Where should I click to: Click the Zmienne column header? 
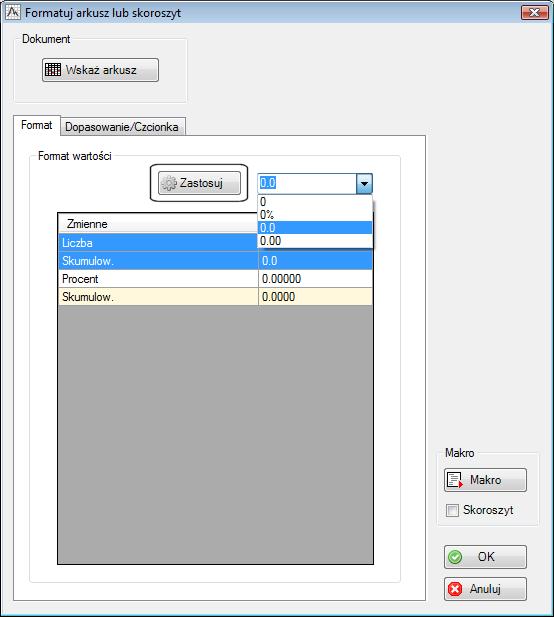(x=158, y=224)
